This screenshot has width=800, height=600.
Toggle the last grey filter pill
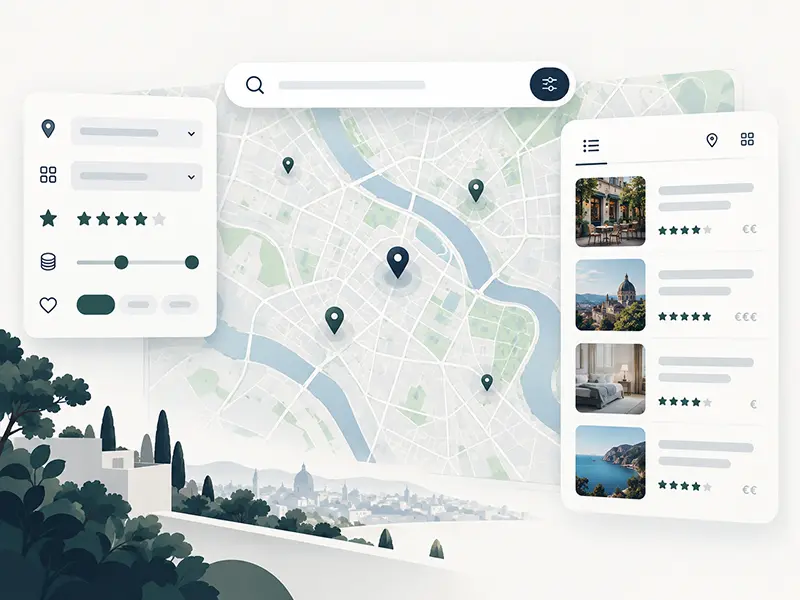[180, 305]
